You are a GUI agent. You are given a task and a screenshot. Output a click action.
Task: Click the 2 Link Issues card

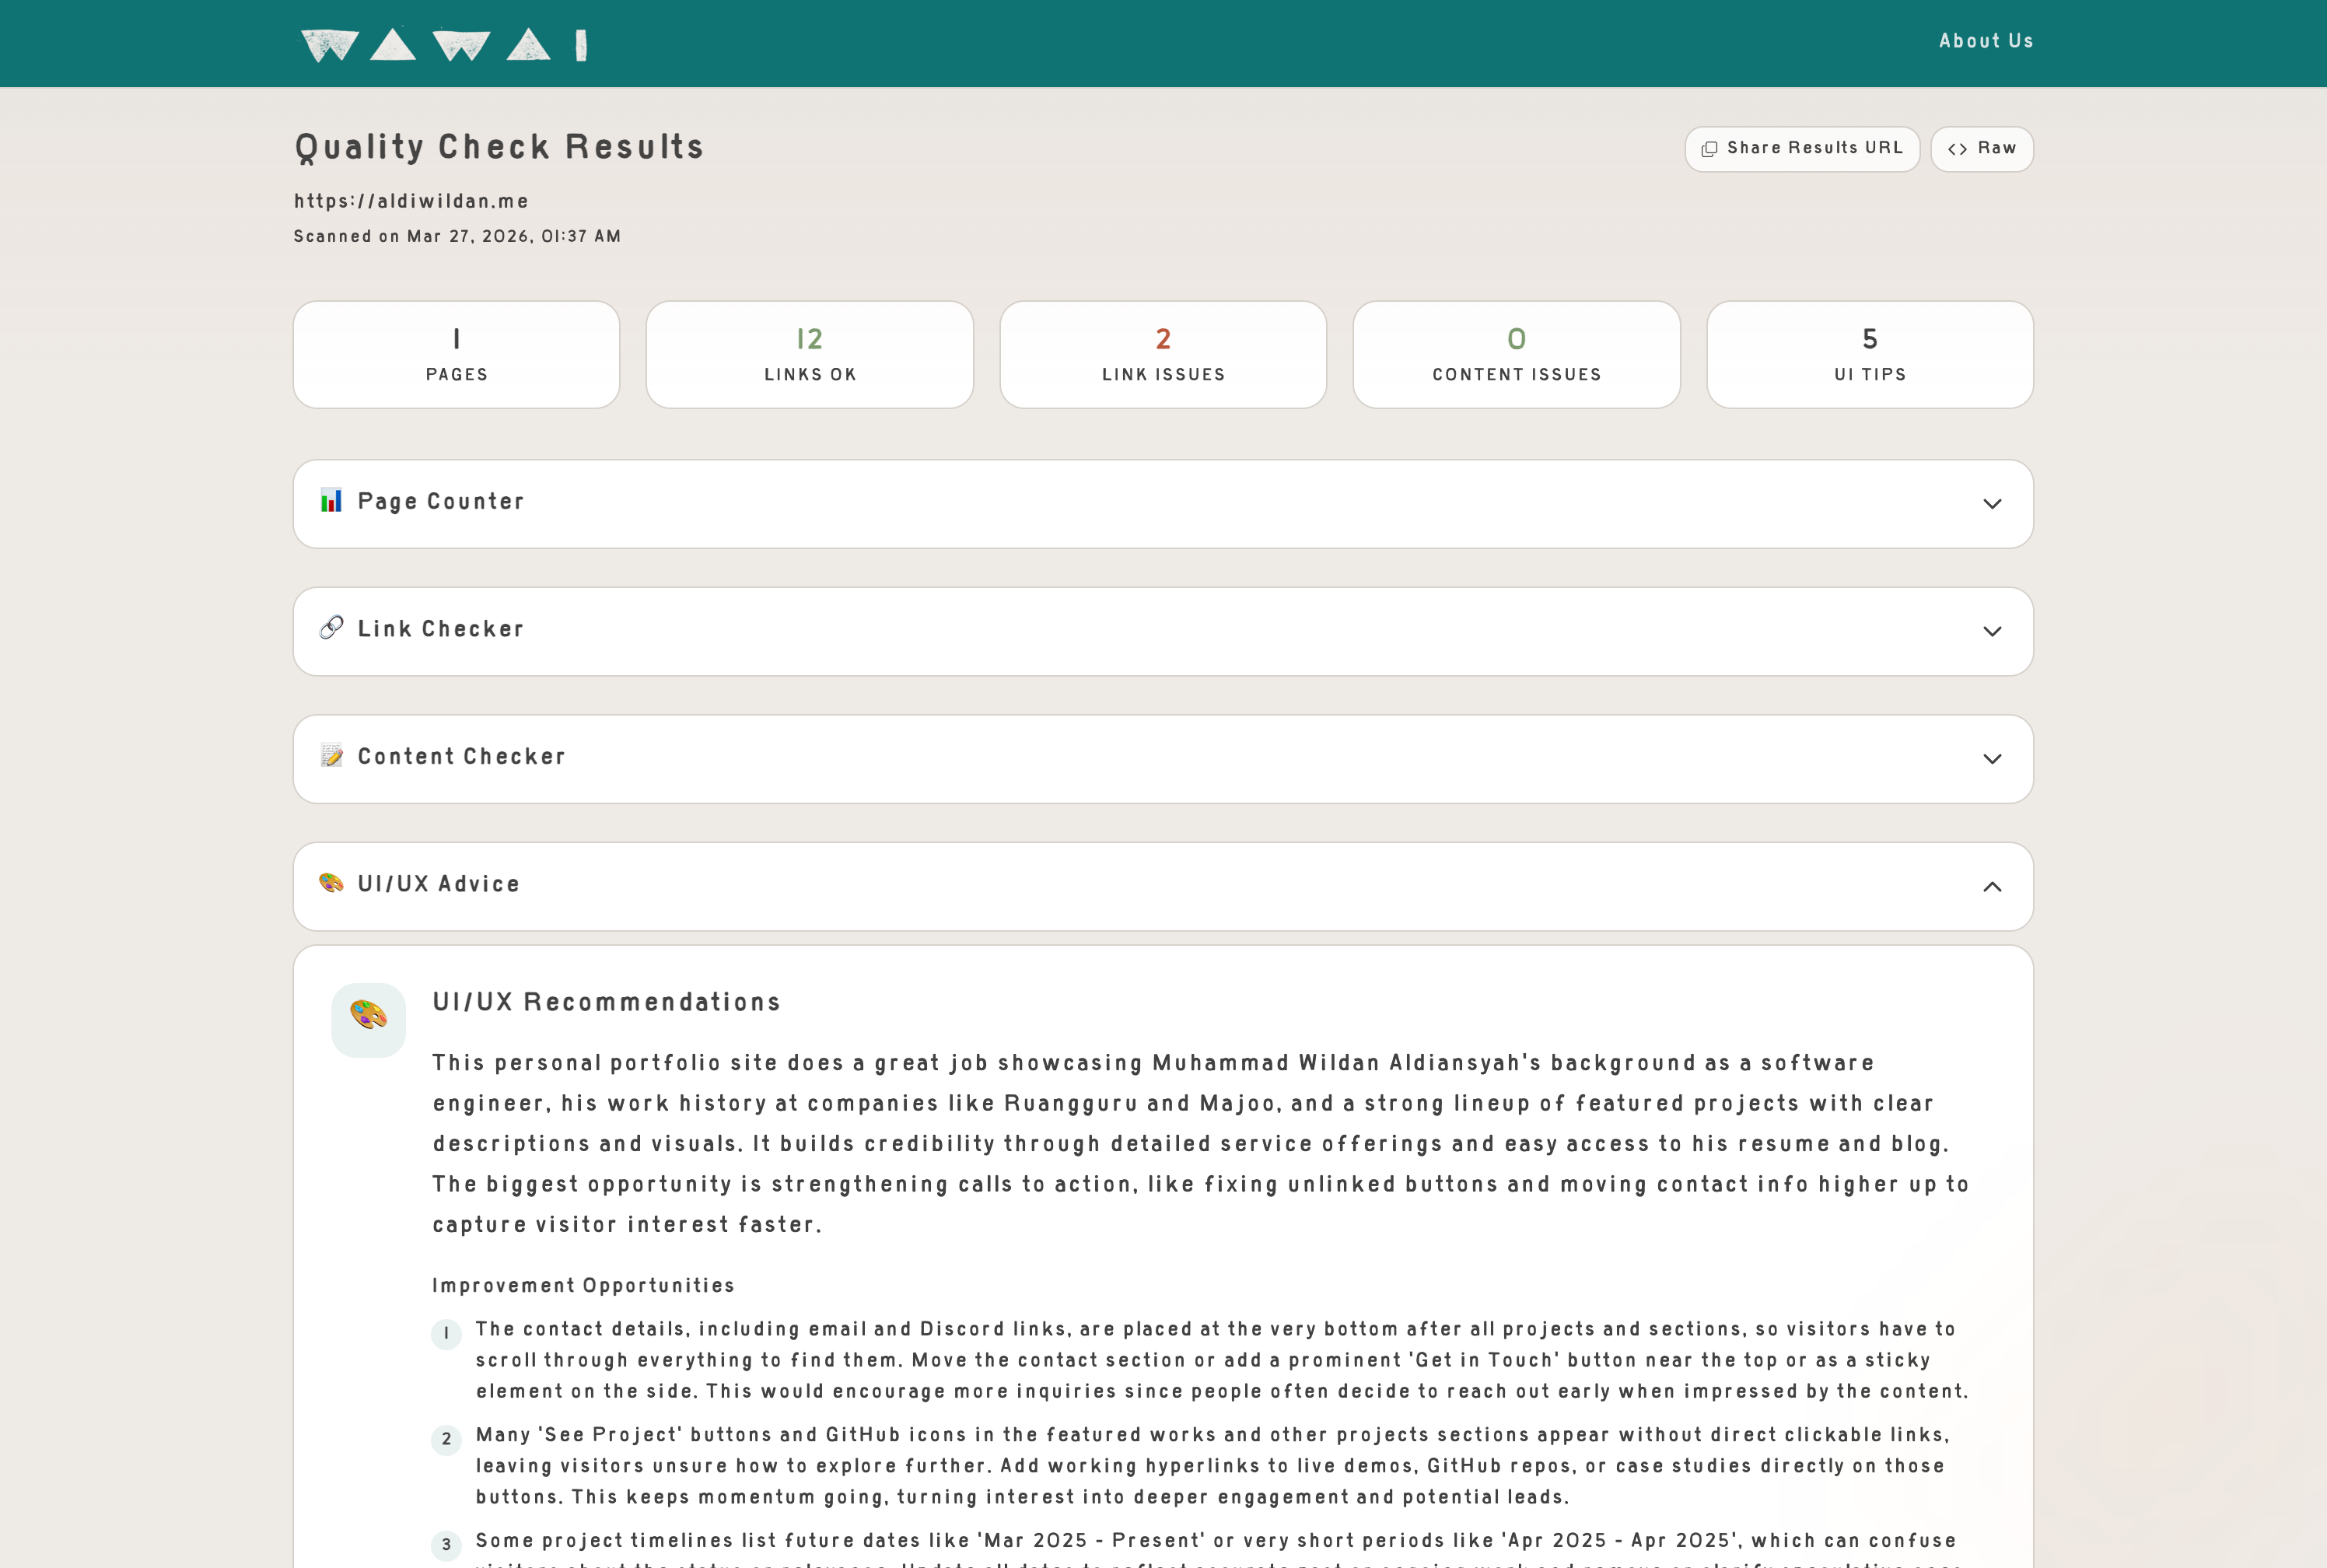[1163, 355]
